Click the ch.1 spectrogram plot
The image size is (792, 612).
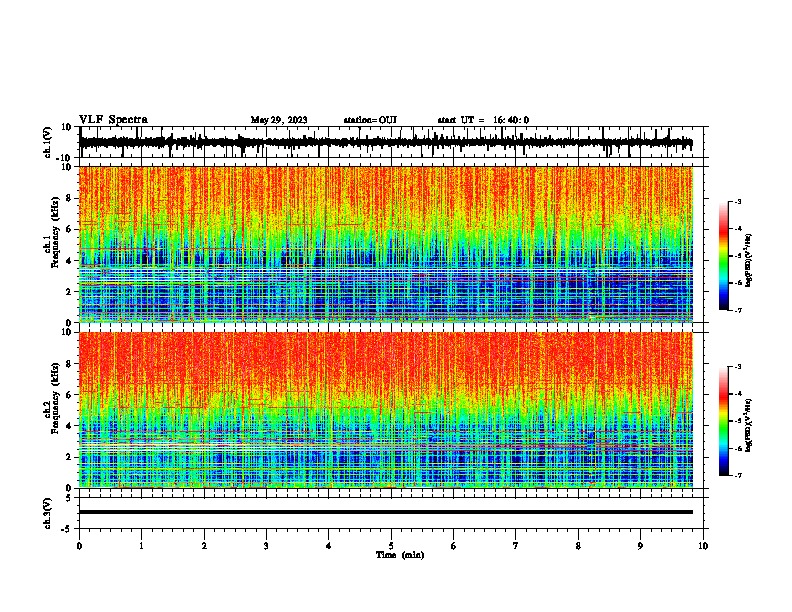[x=386, y=244]
